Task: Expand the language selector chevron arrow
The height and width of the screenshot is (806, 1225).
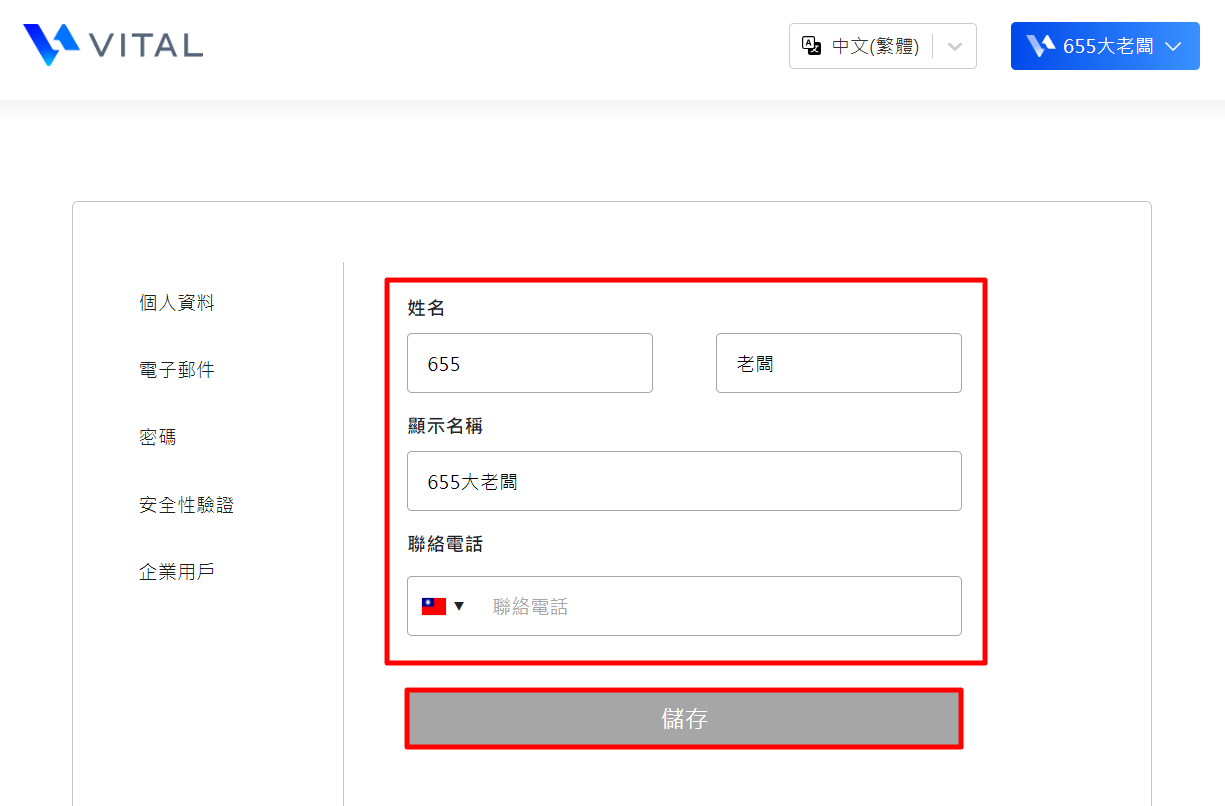Action: (x=955, y=46)
